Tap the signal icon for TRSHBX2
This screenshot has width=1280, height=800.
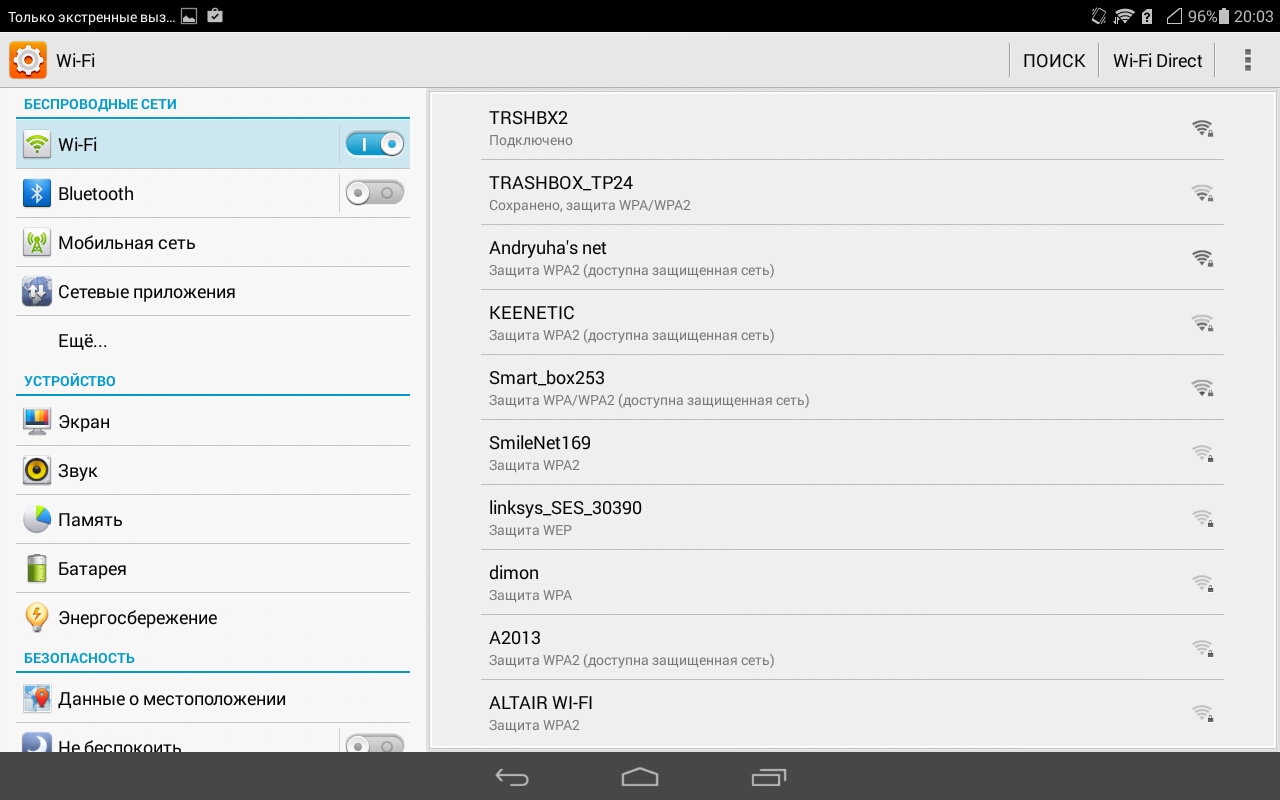pos(1202,128)
